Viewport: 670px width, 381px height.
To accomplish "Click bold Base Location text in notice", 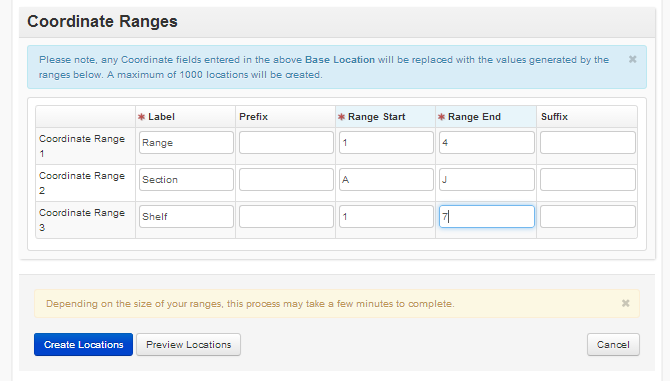I will tap(340, 59).
